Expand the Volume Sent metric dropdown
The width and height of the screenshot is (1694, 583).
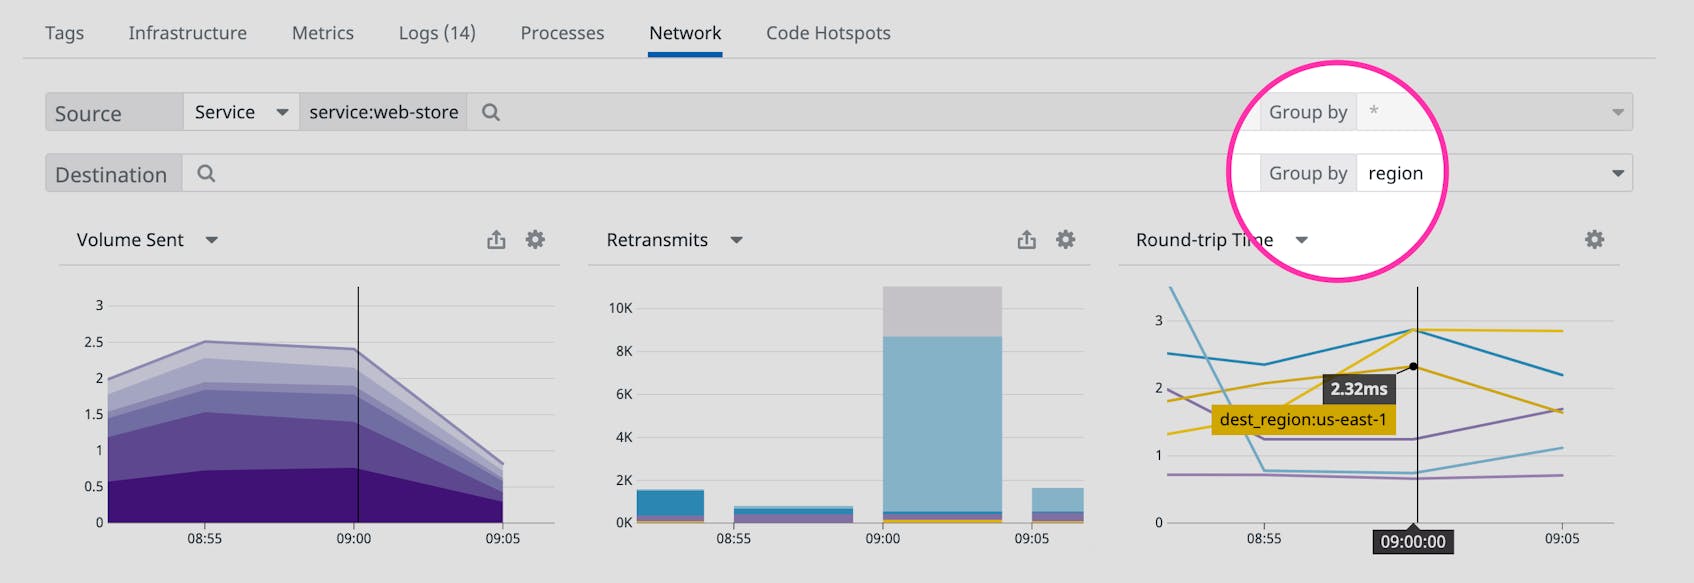(211, 240)
